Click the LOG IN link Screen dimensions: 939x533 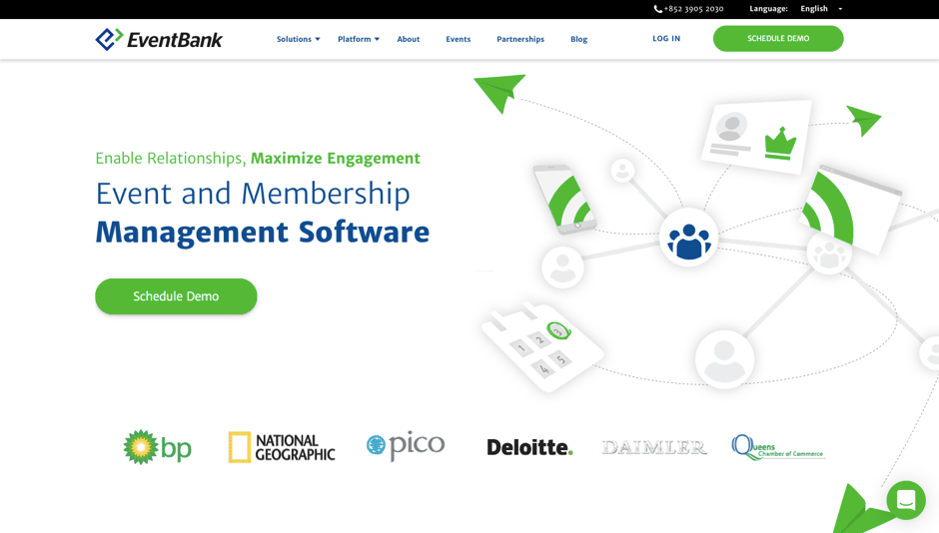click(x=667, y=38)
